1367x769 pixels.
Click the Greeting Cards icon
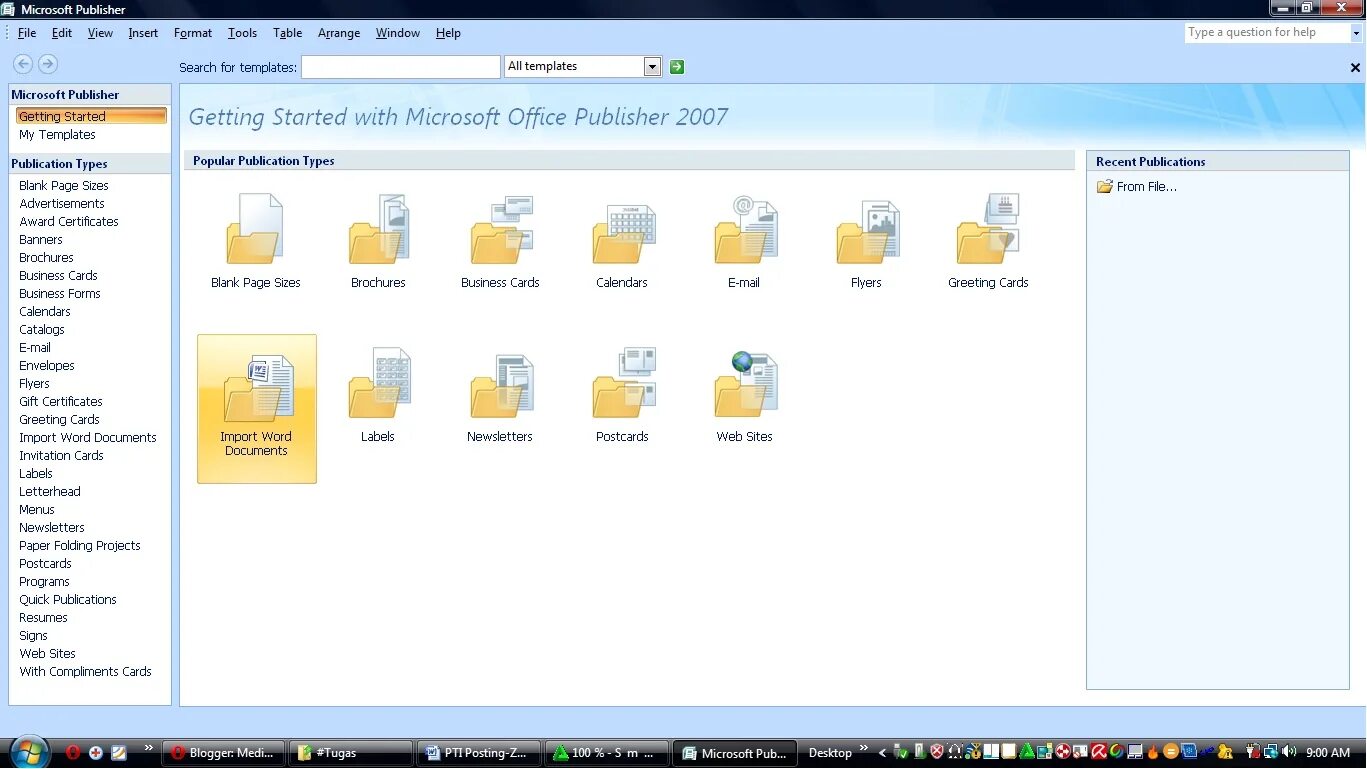tap(988, 235)
